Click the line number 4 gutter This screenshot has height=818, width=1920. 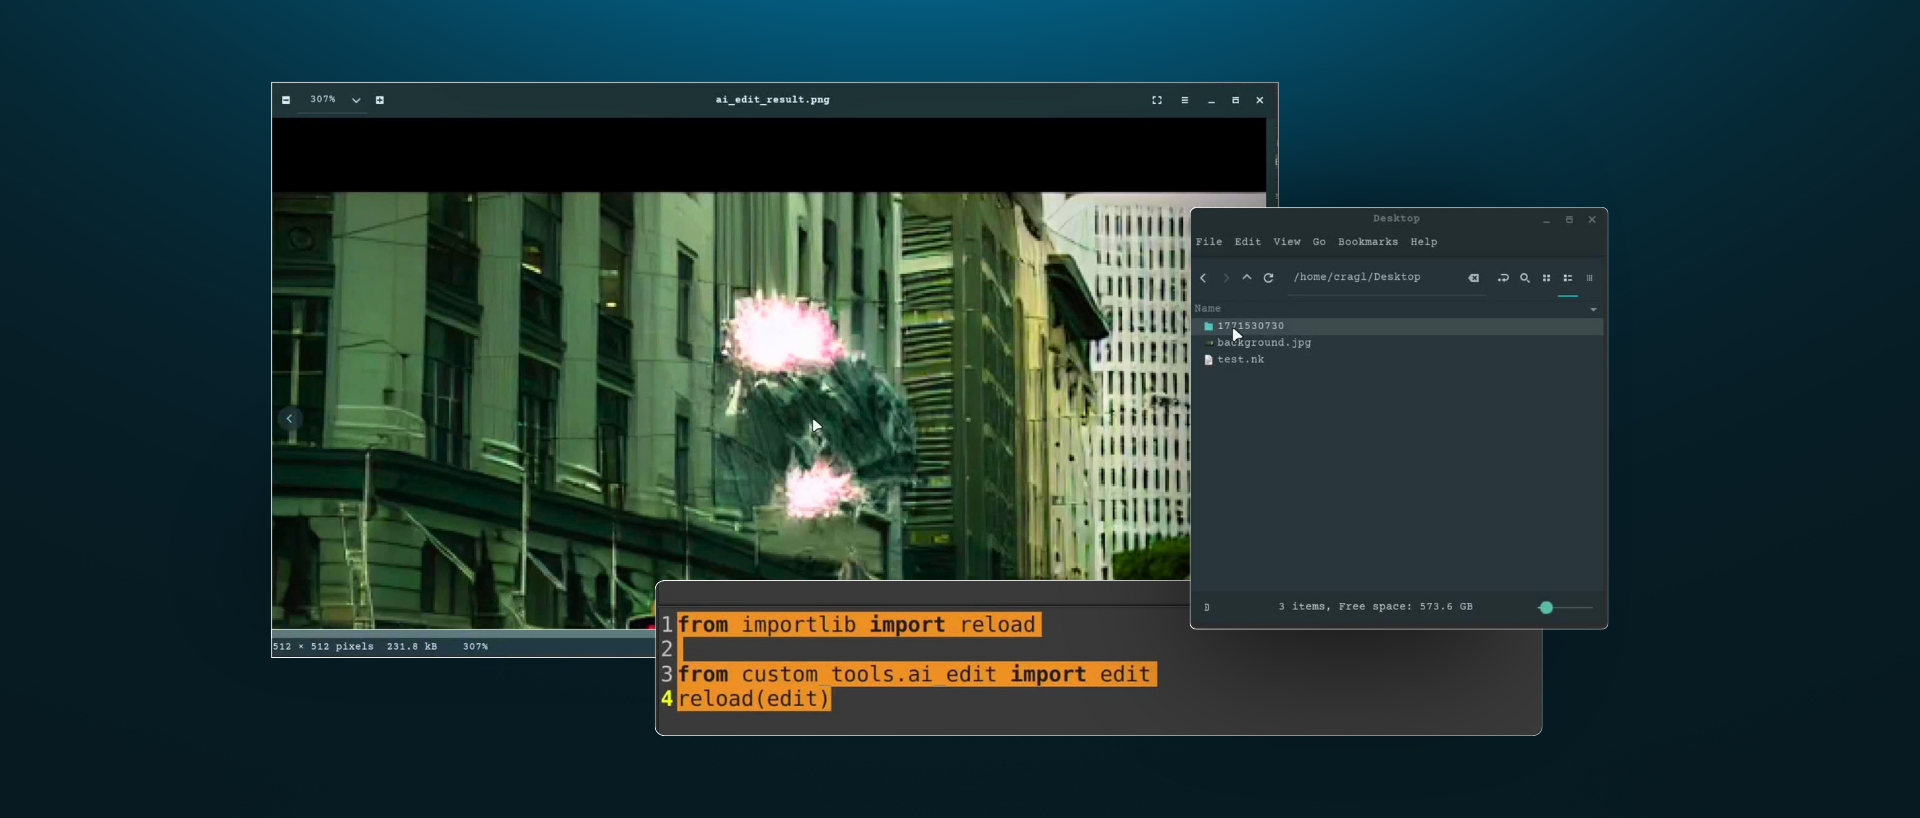coord(667,699)
